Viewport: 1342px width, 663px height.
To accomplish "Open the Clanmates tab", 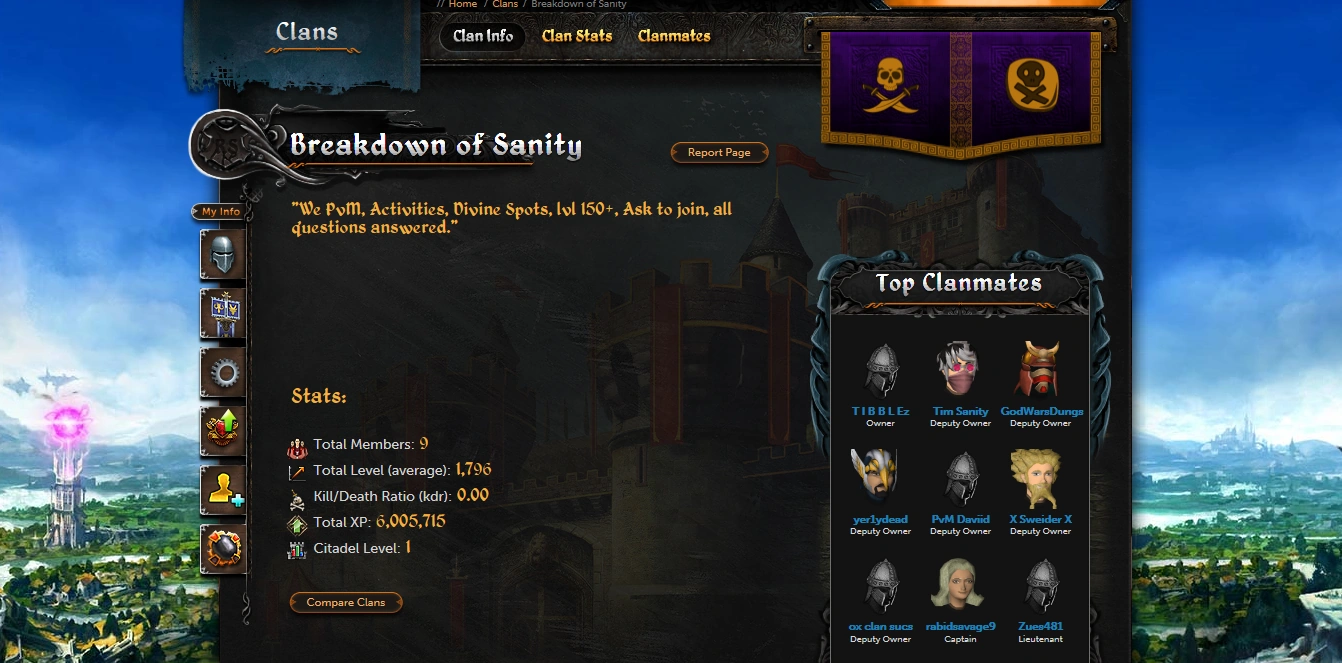I will pyautogui.click(x=674, y=36).
